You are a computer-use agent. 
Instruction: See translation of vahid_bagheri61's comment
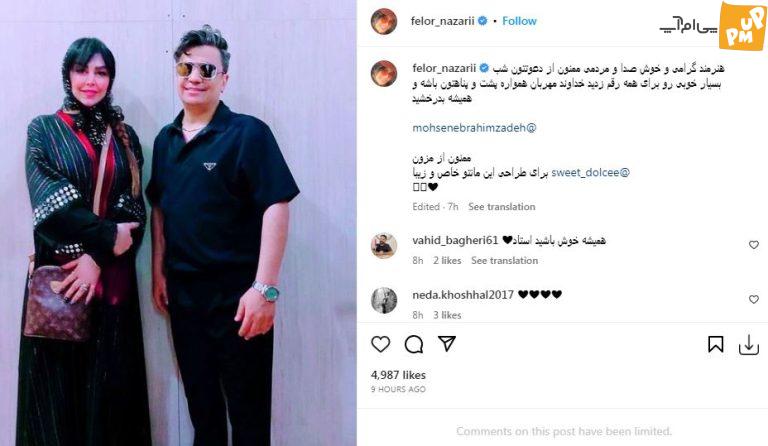[504, 260]
